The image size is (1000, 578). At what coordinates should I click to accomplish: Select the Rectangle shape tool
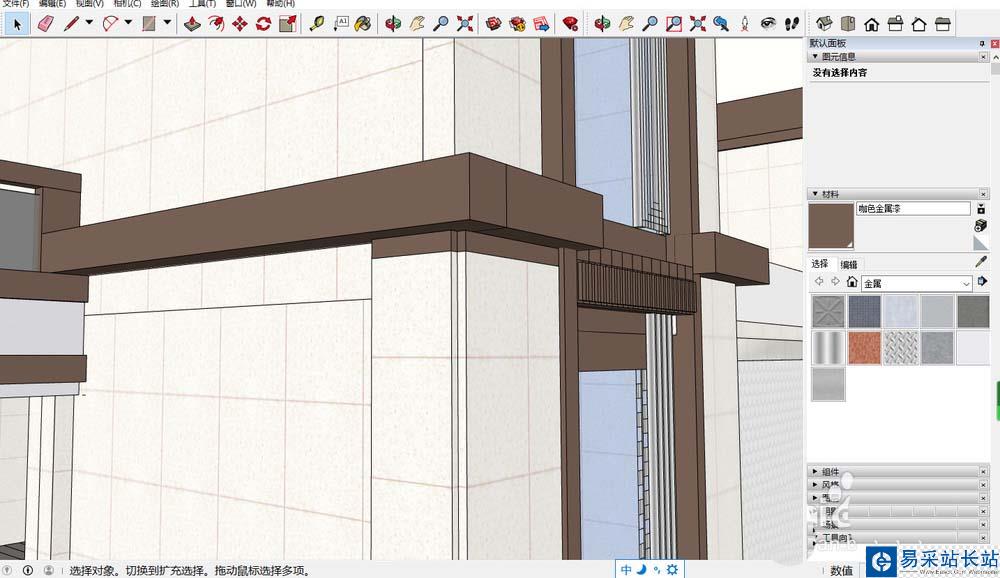tap(149, 24)
